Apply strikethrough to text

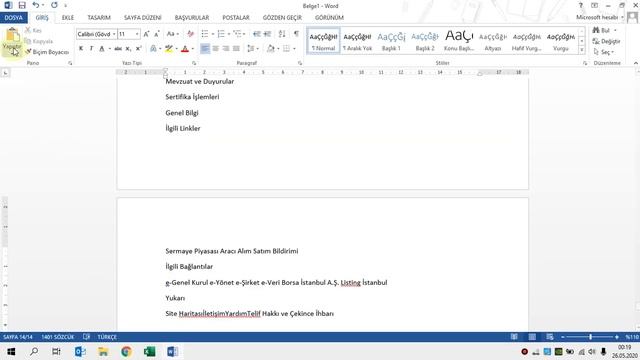click(118, 49)
